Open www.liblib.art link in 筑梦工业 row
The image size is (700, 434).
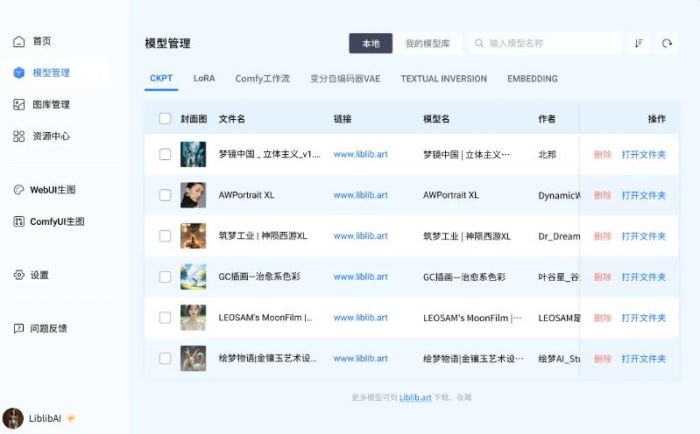tap(361, 236)
